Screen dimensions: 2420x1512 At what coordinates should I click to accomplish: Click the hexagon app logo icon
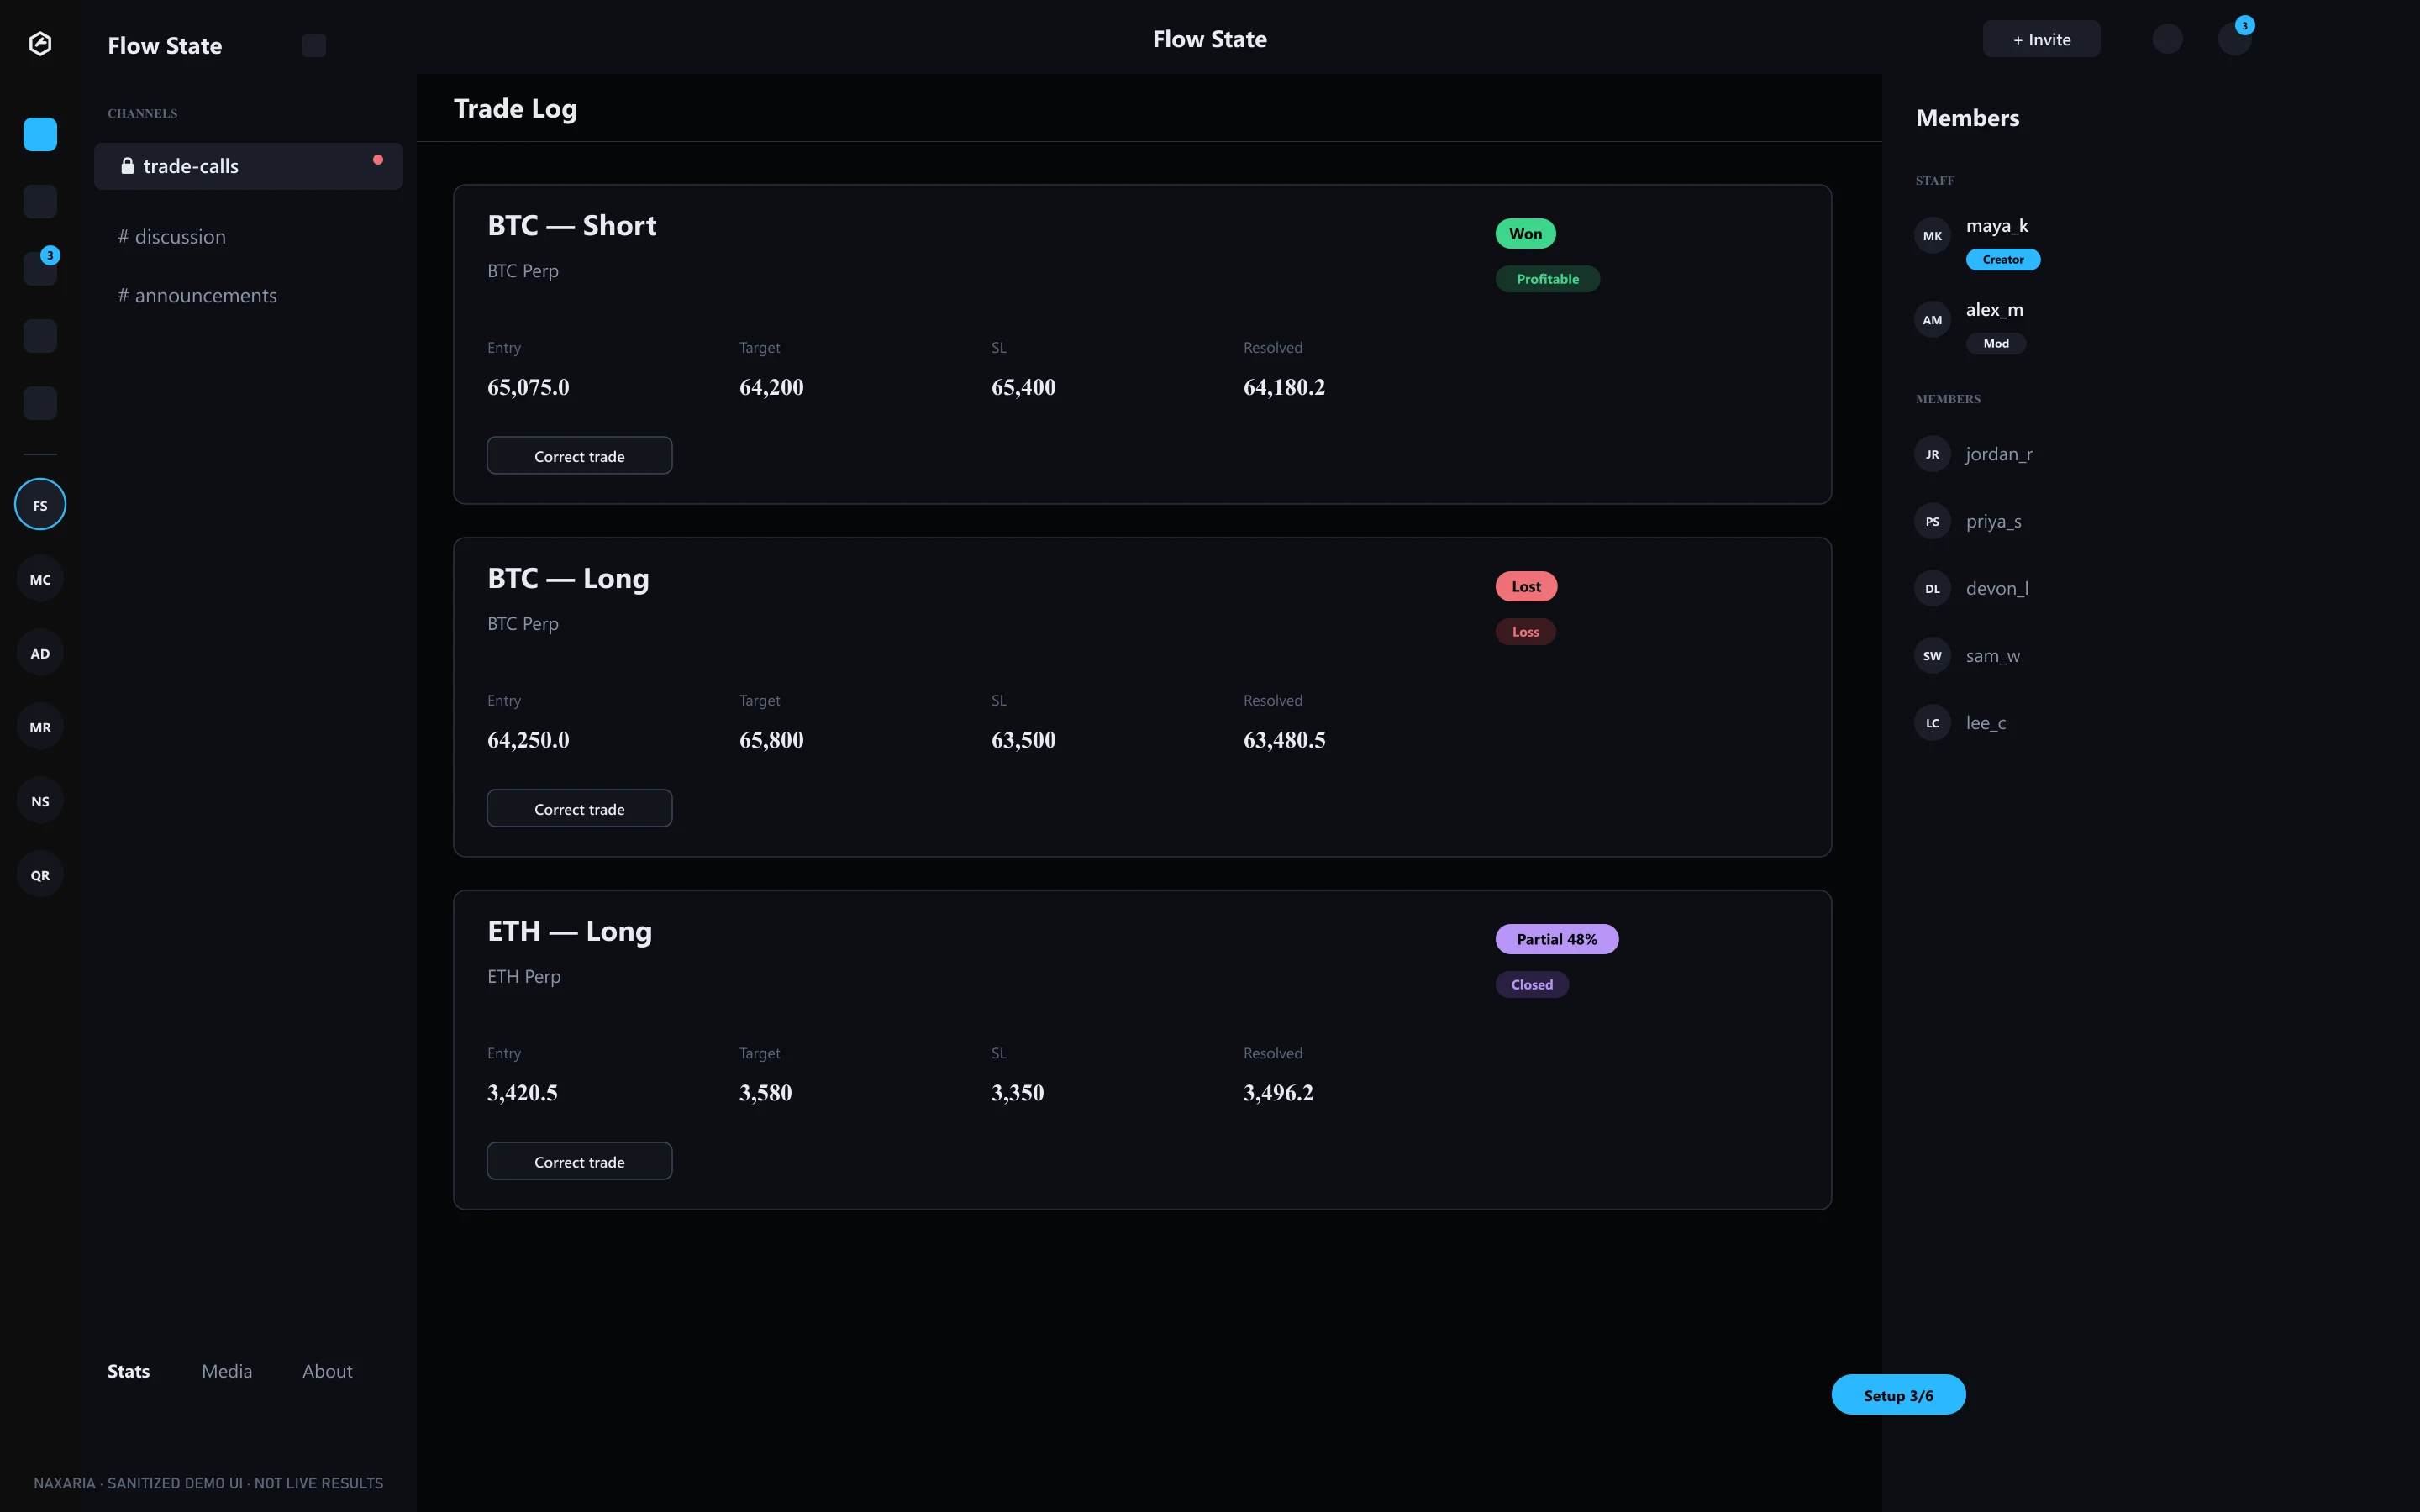(x=40, y=44)
